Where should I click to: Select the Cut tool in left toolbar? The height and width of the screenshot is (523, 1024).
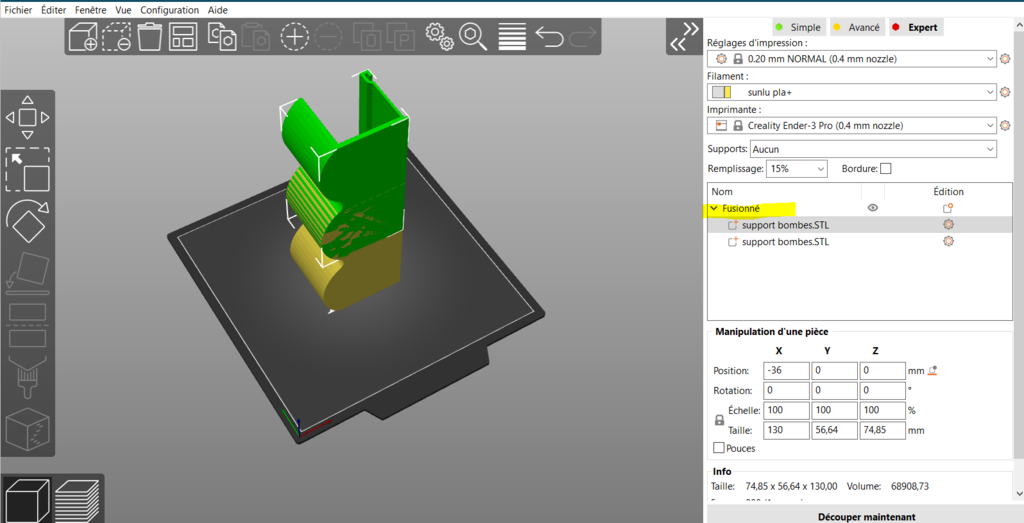(27, 325)
